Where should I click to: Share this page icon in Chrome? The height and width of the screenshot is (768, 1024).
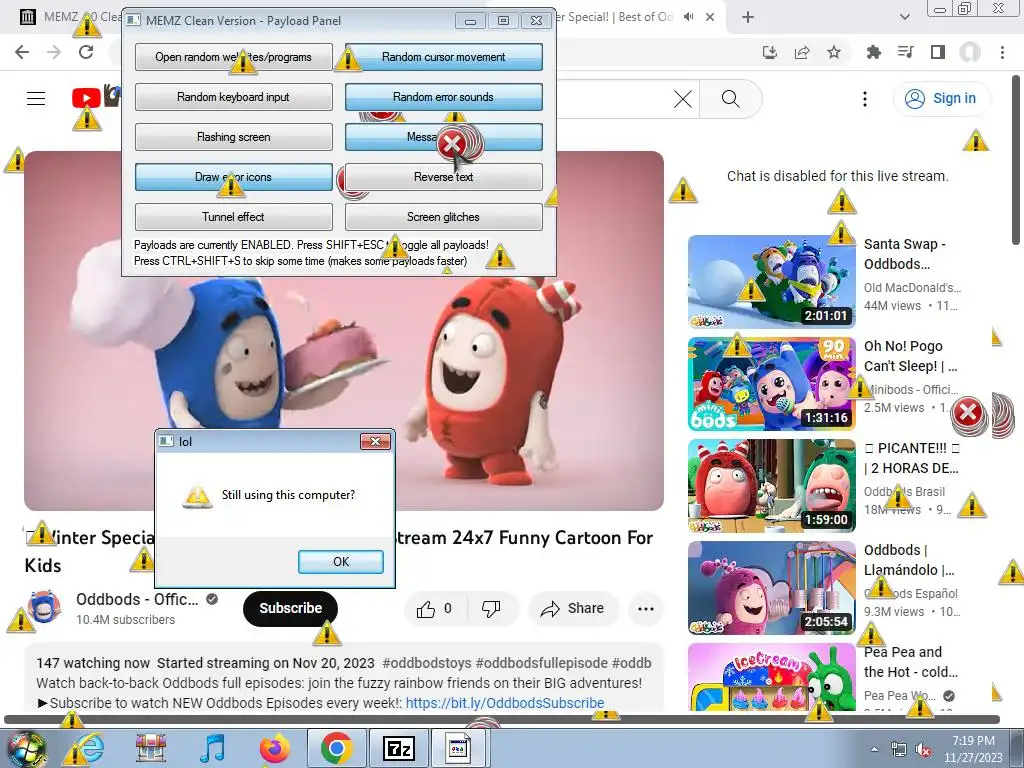[x=802, y=52]
